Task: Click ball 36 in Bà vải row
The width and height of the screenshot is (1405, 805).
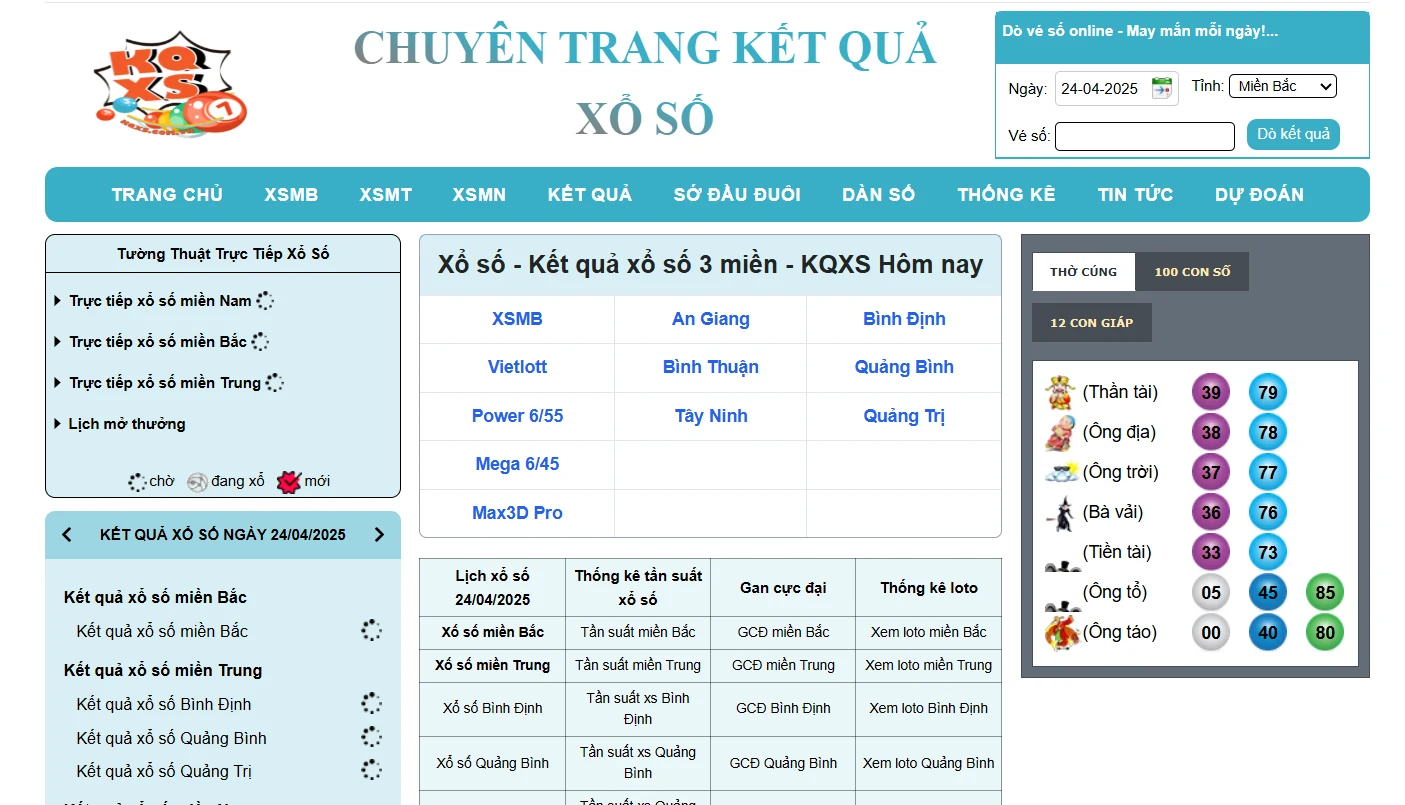Action: point(1211,512)
